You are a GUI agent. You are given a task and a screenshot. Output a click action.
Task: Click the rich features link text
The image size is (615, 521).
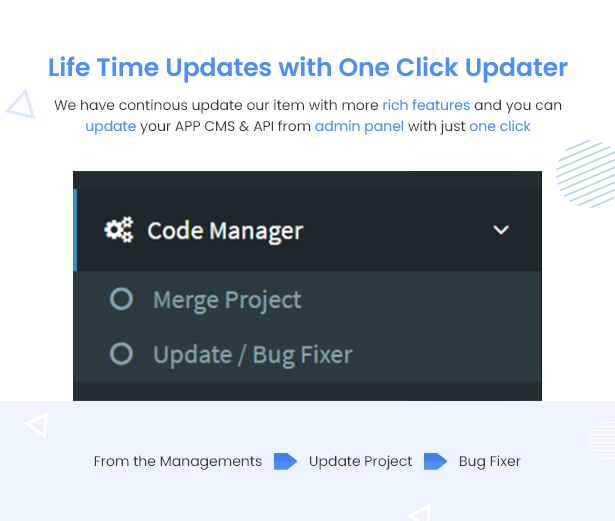[426, 105]
